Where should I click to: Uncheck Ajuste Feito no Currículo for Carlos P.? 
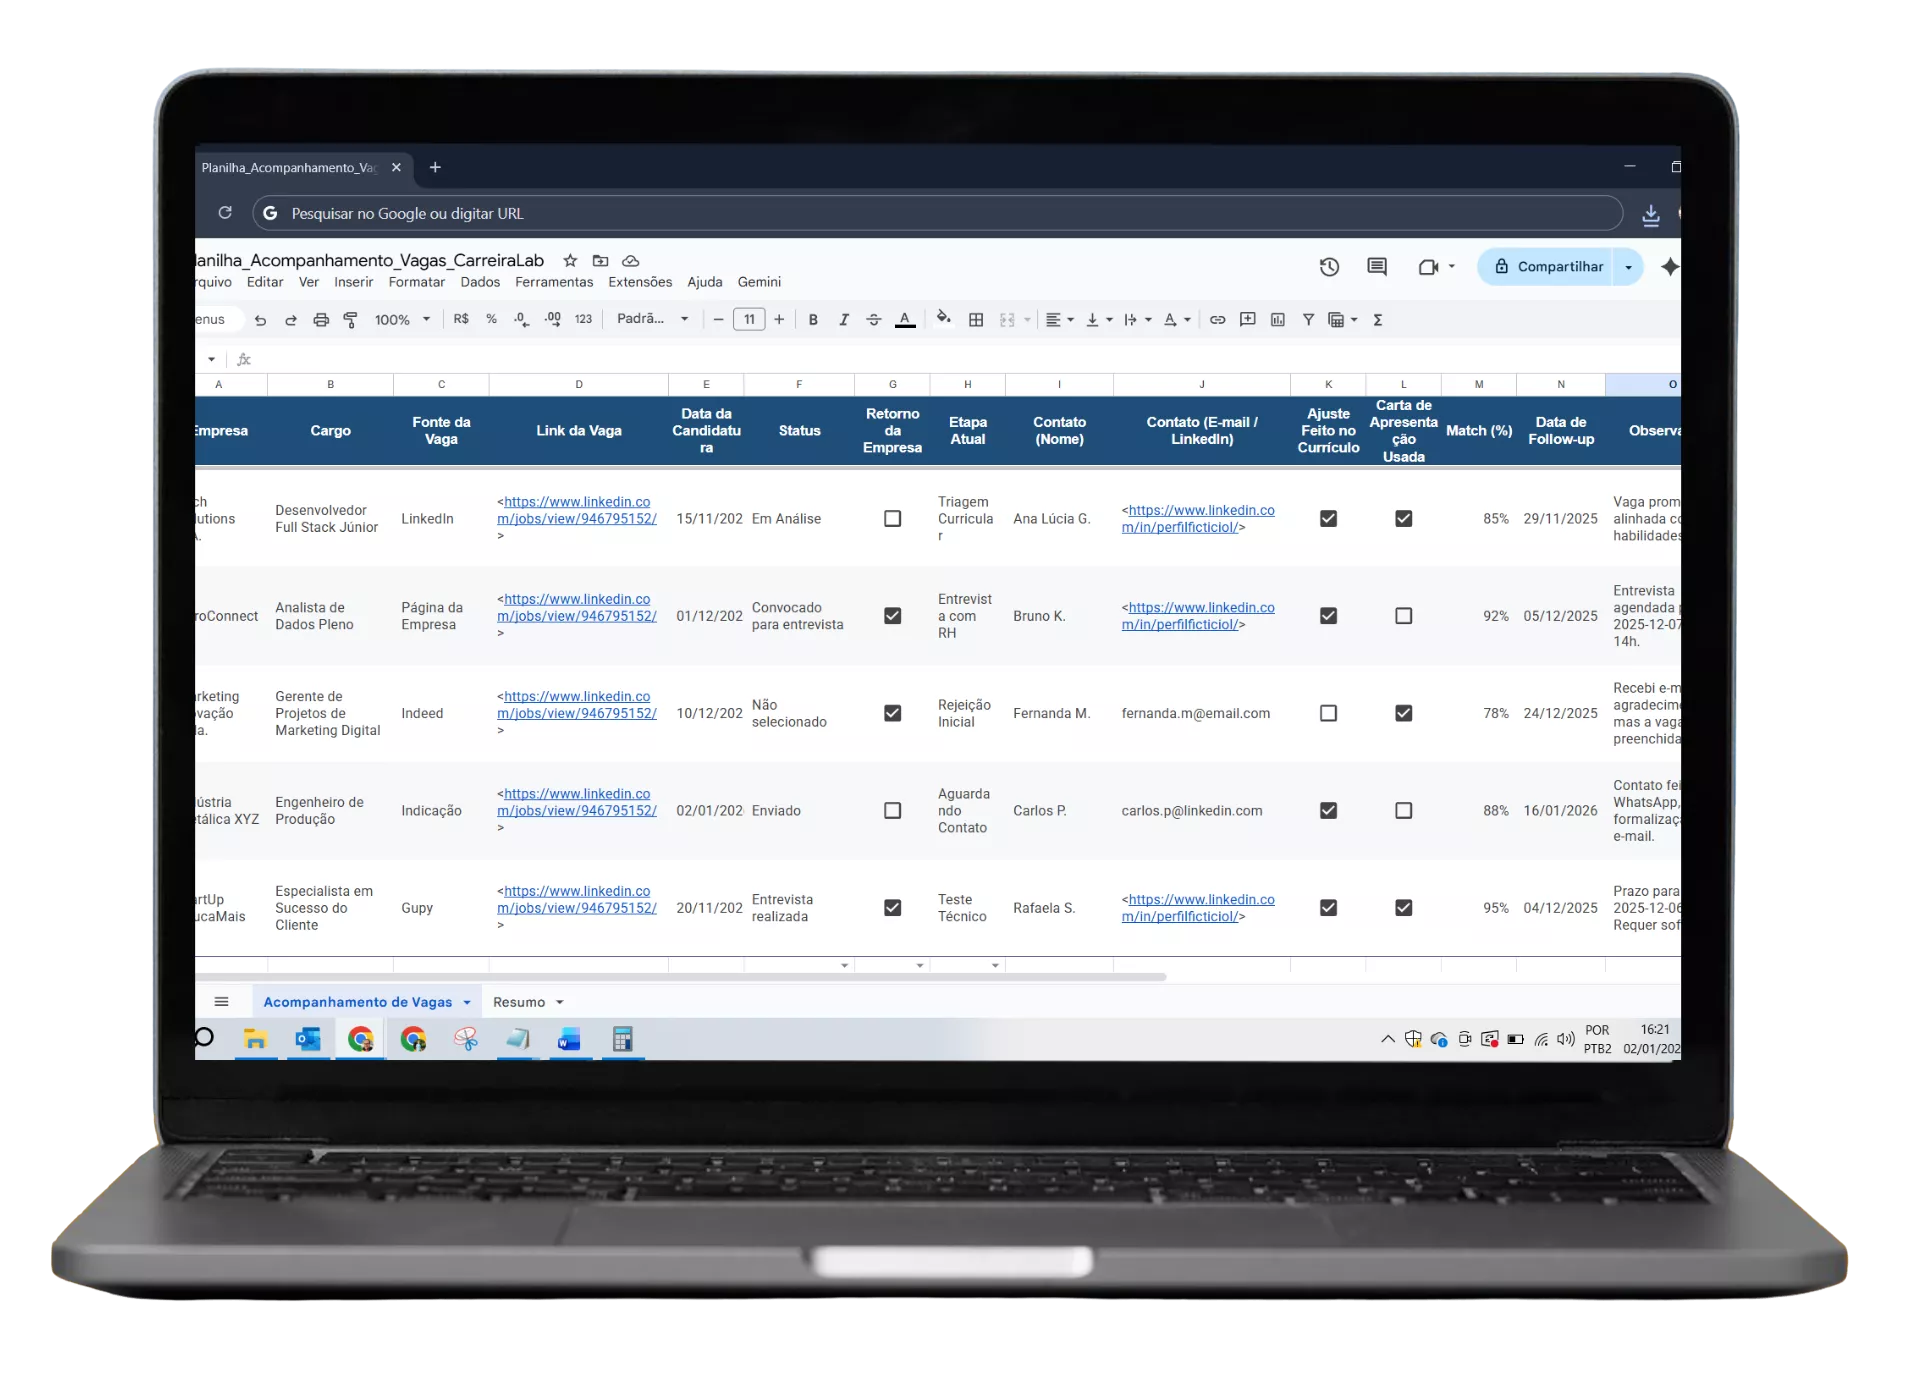[x=1328, y=811]
